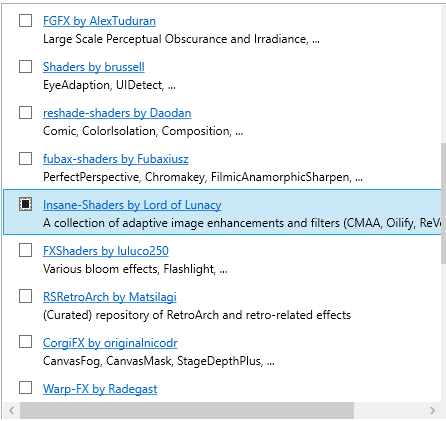Visit the fubax-shaders by Fubaxiusz link
Viewport: 446px width, 421px height.
pos(116,159)
